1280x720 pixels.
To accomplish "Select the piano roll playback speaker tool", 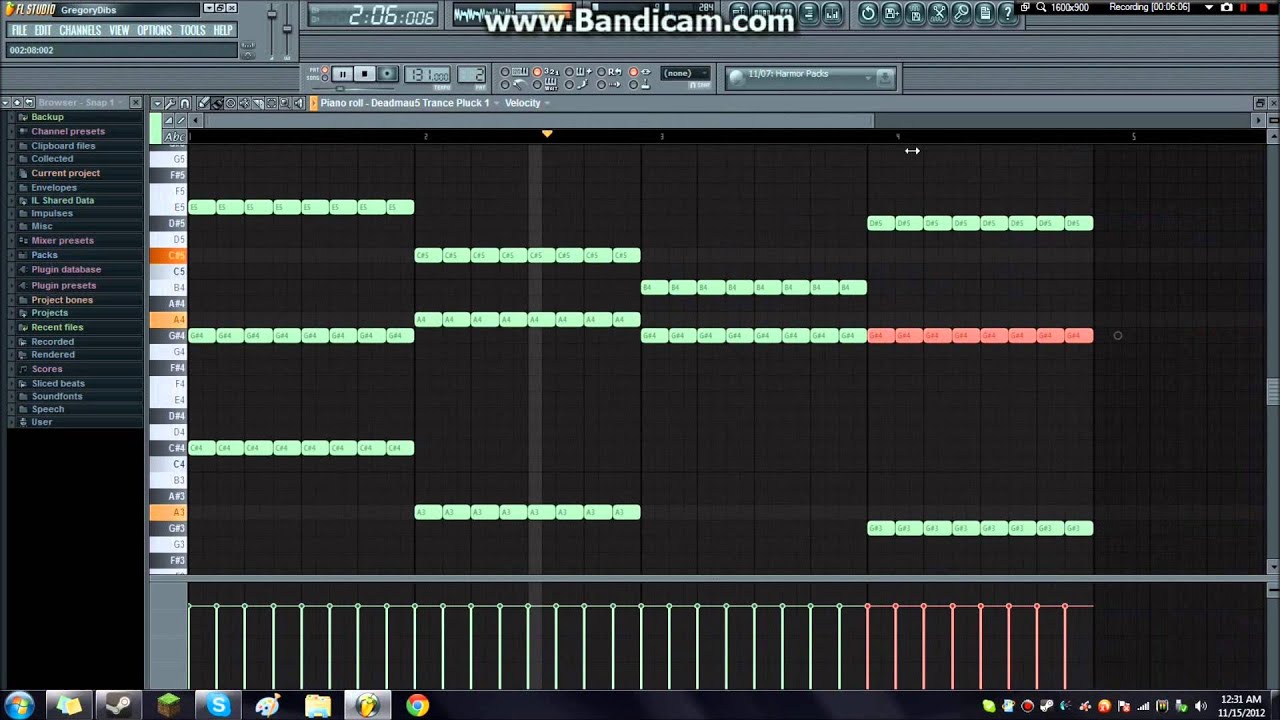I will [x=298, y=103].
